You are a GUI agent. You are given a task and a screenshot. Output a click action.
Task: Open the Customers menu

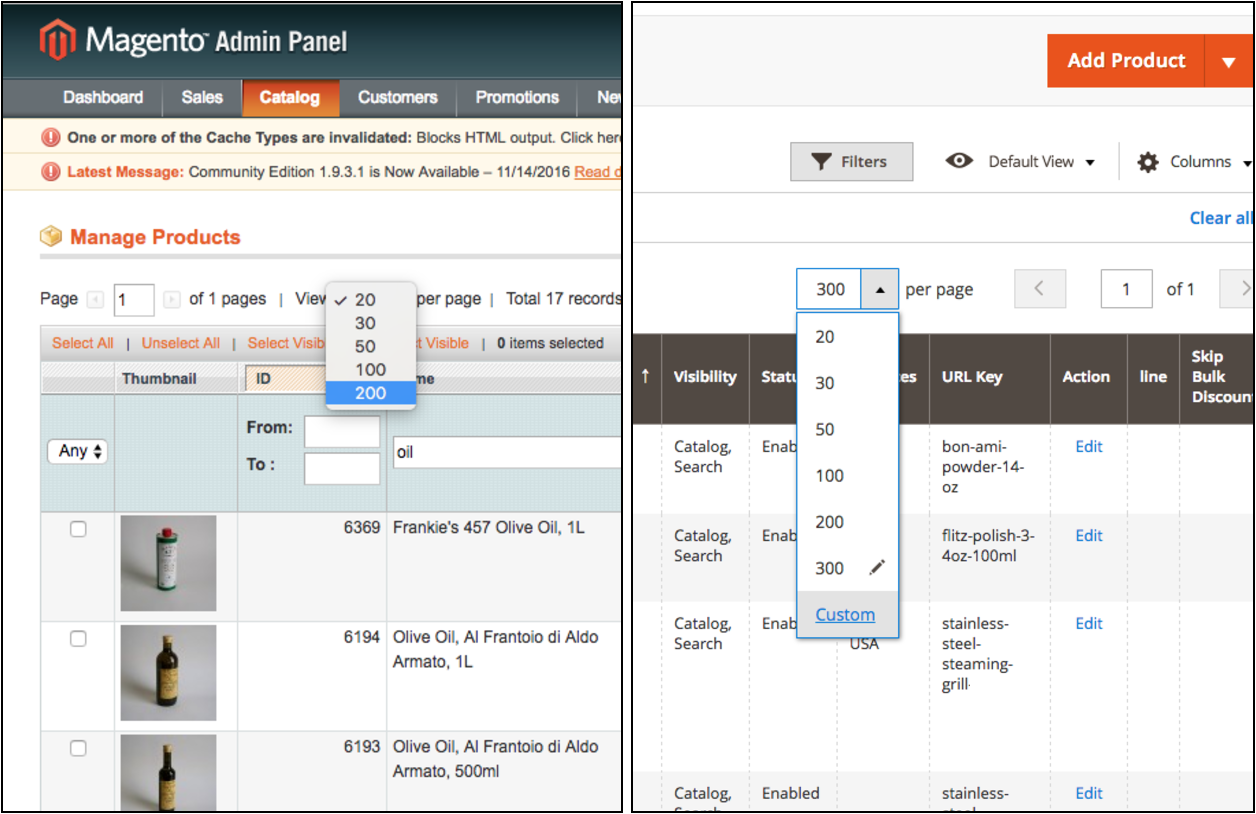click(397, 97)
